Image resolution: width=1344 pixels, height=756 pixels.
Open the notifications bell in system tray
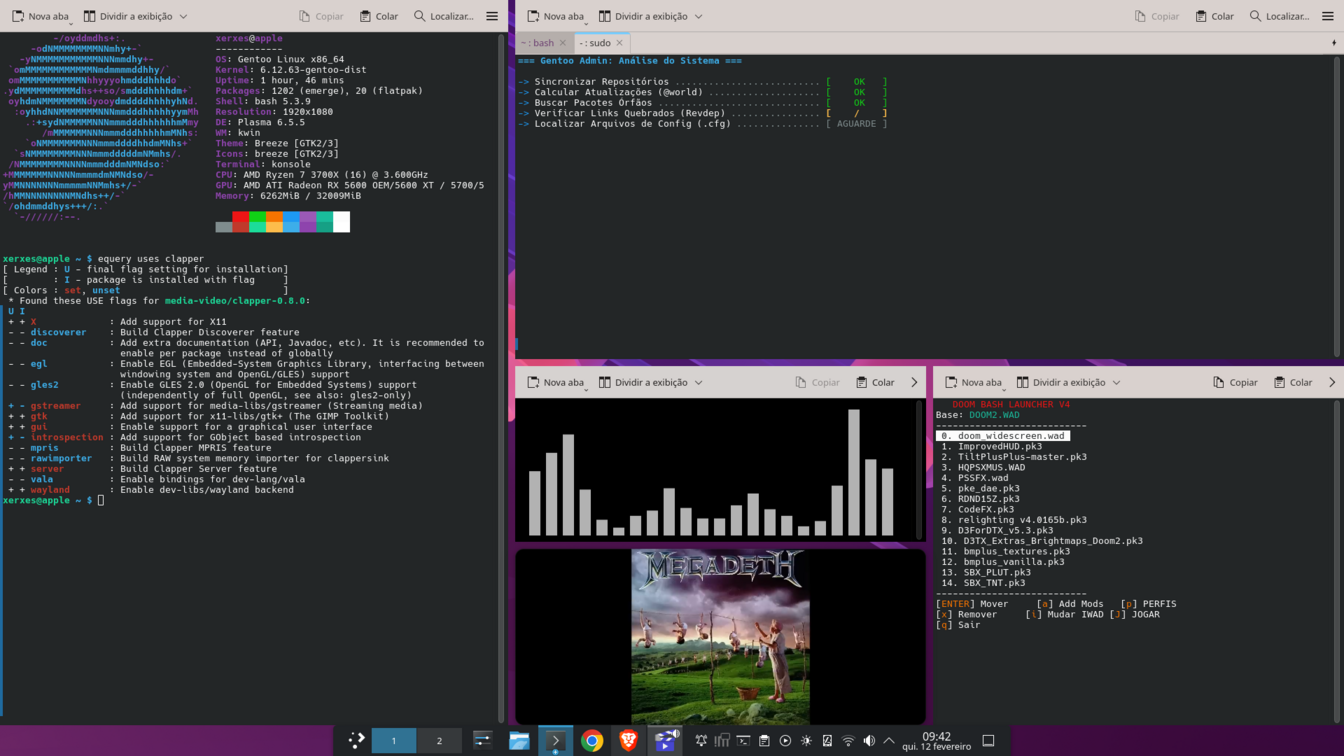[701, 741]
